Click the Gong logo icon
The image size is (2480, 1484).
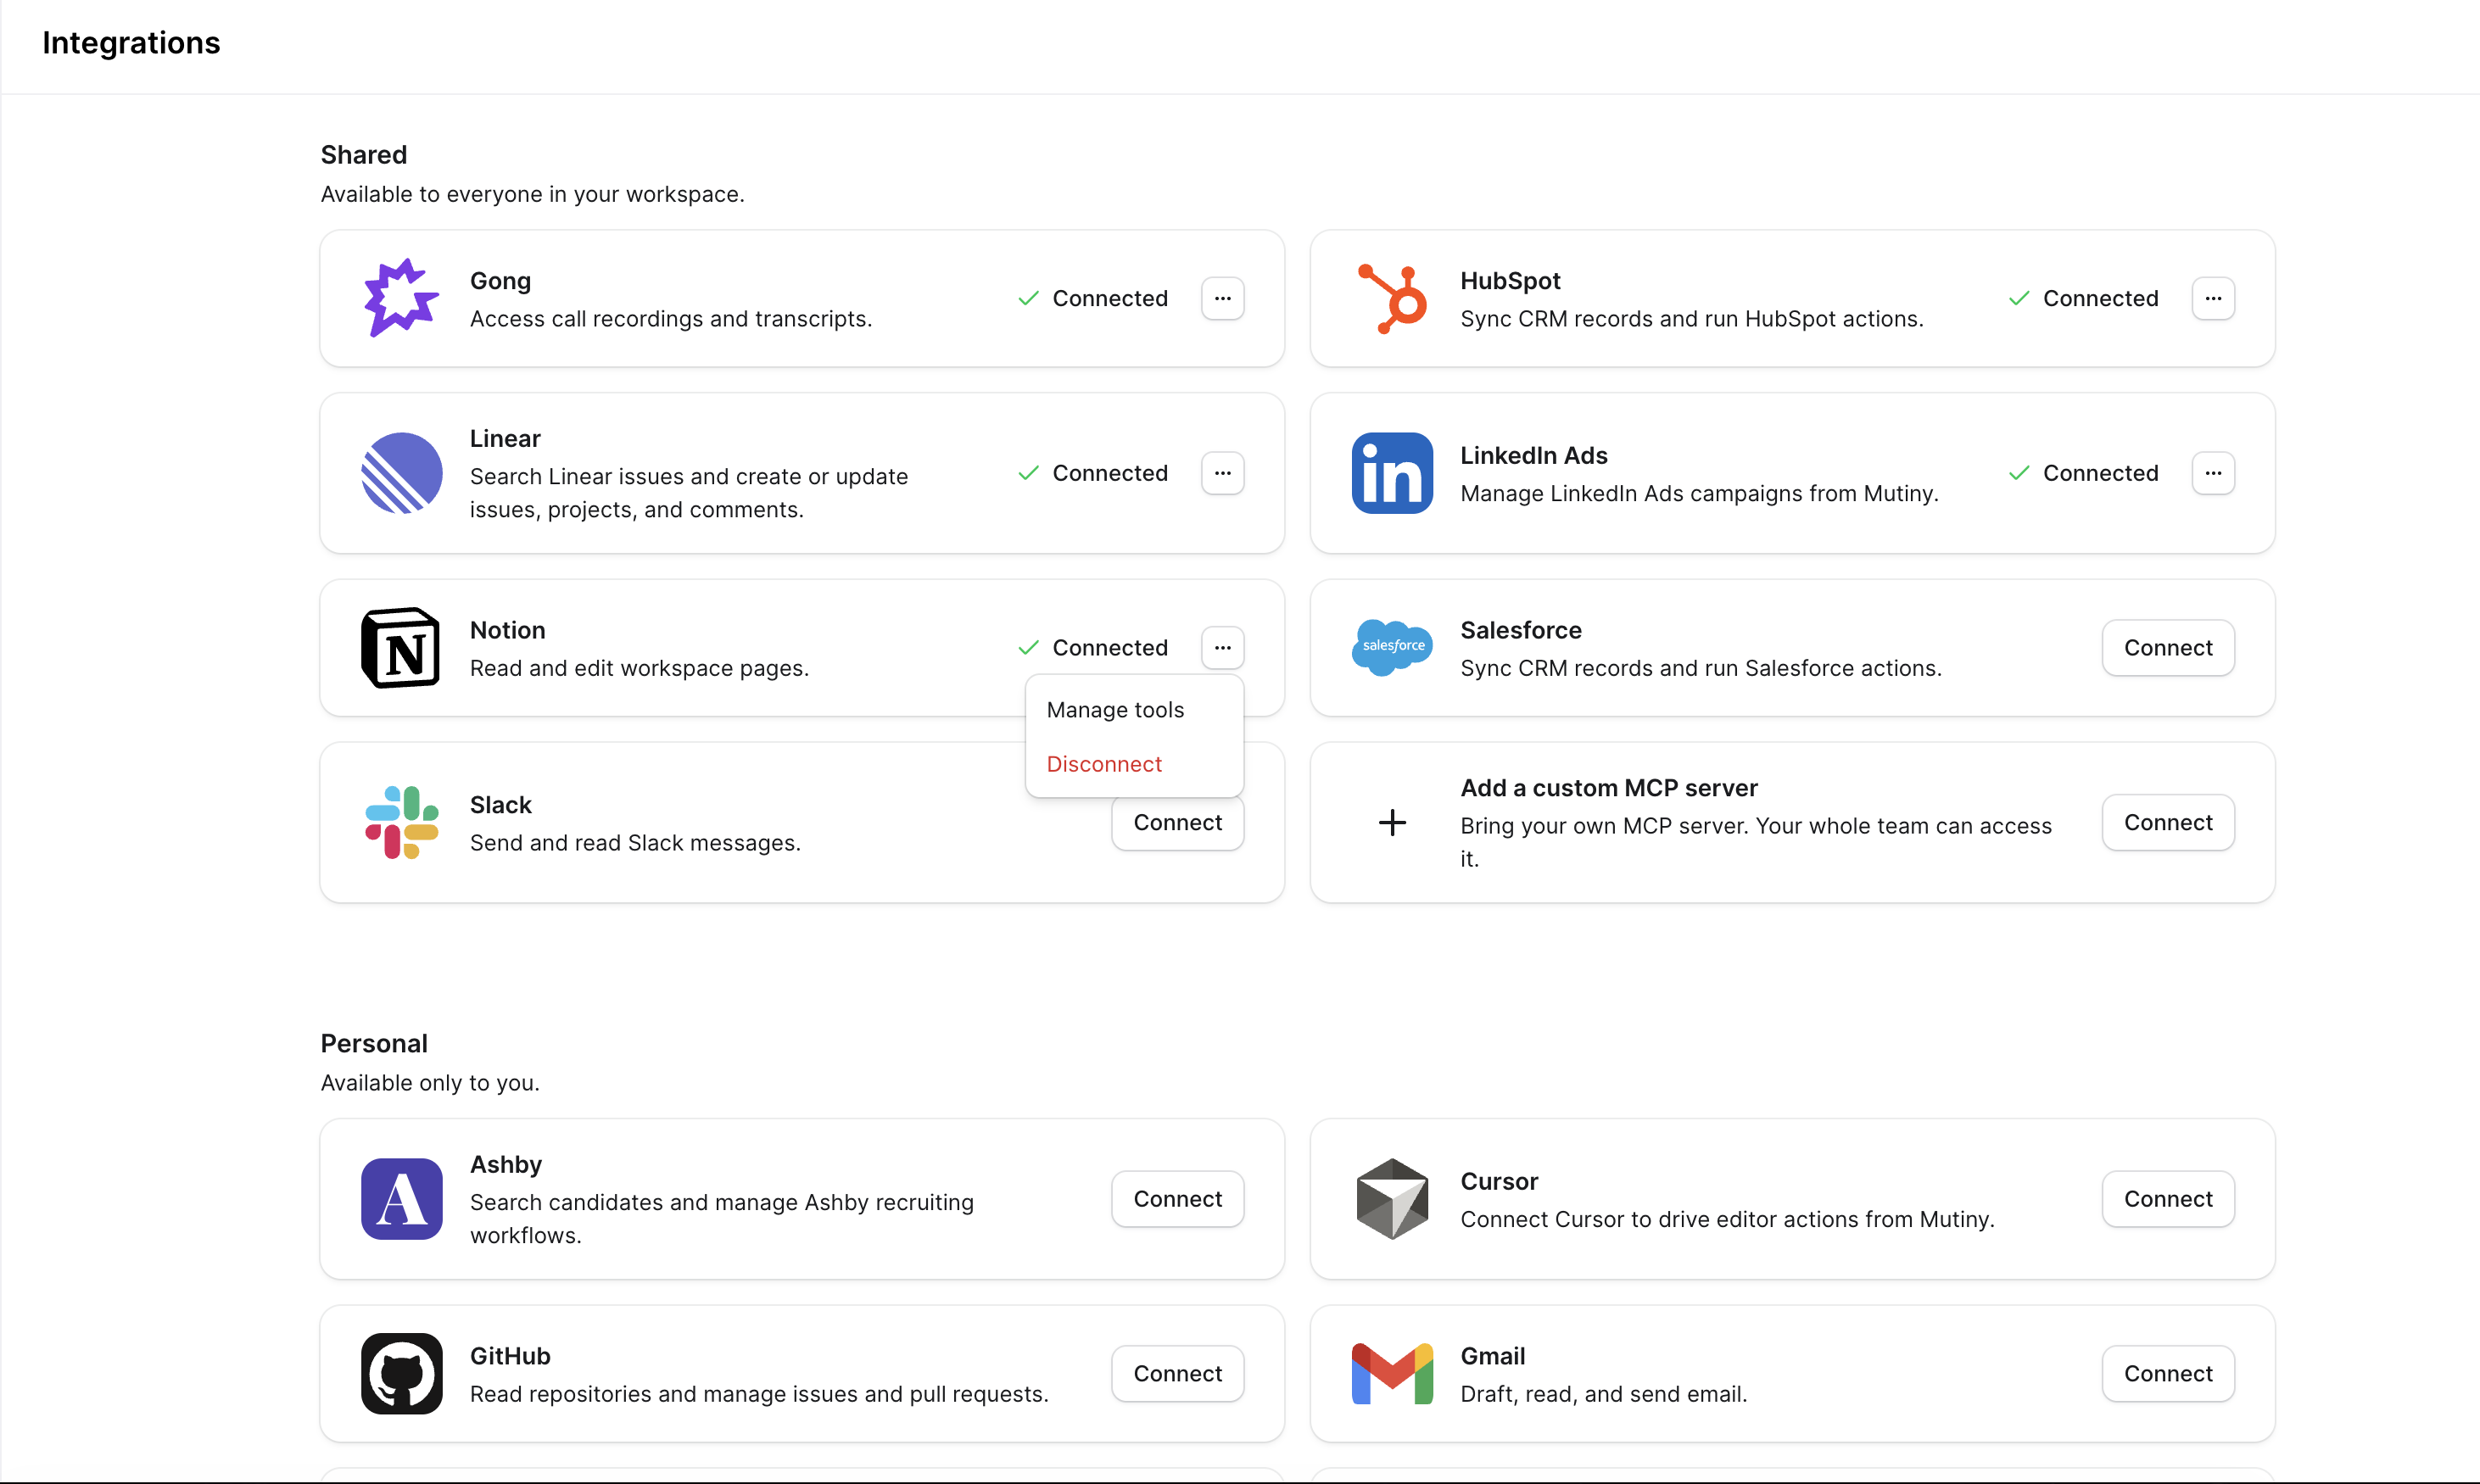click(401, 298)
